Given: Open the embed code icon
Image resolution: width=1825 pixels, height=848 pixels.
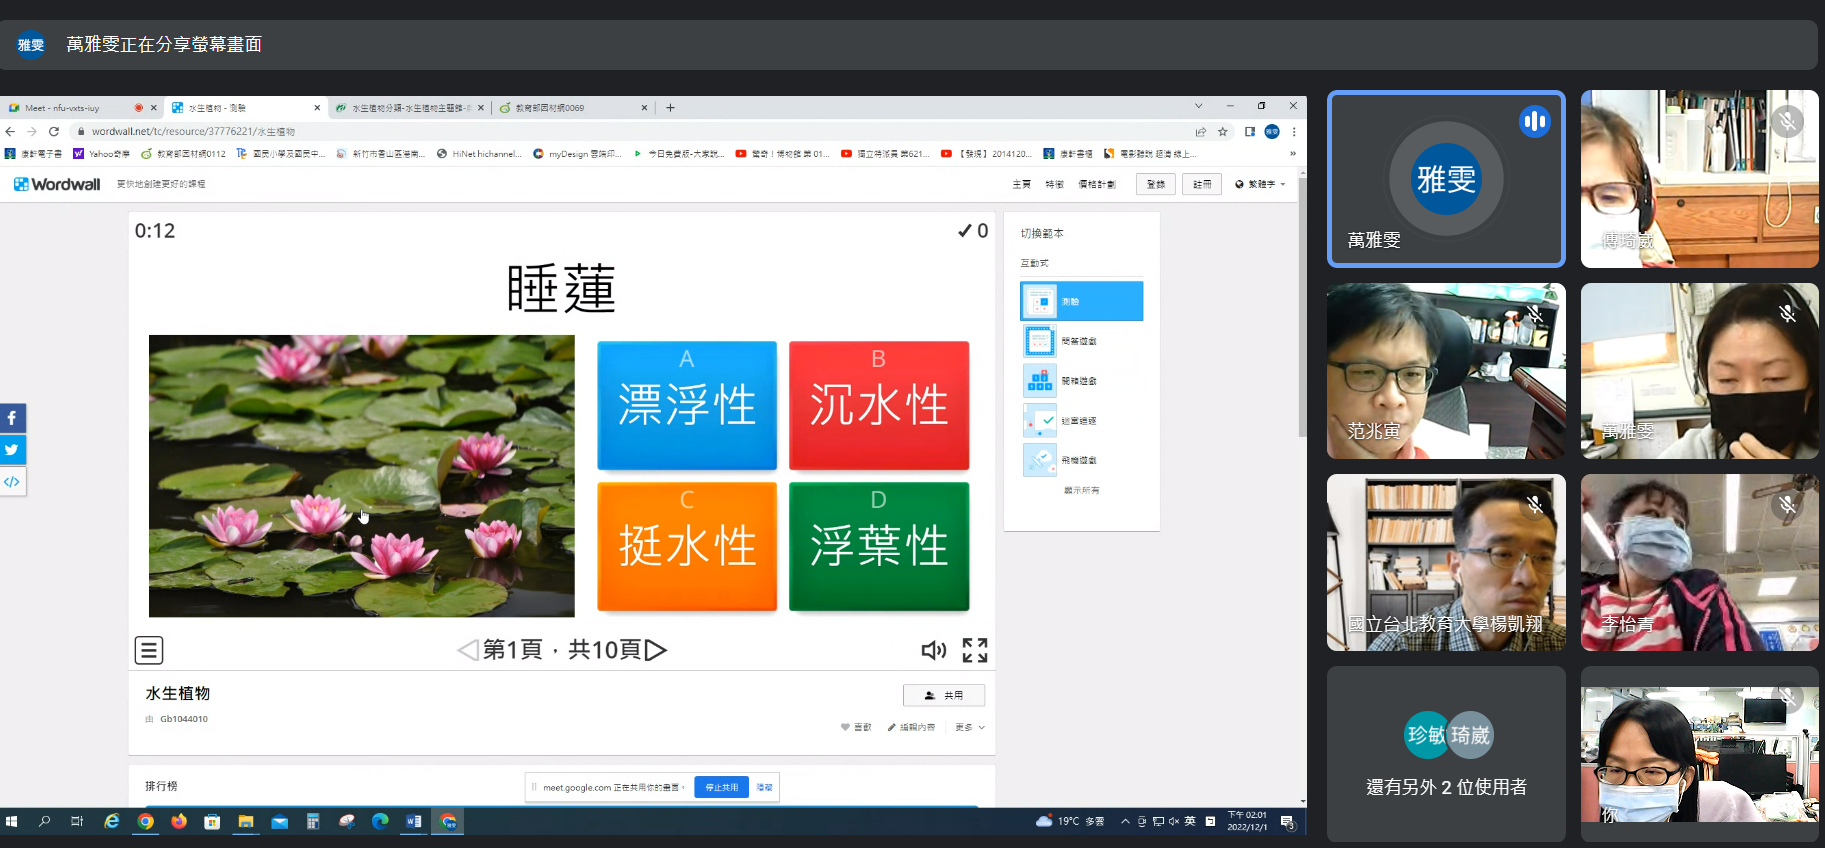Looking at the screenshot, I should 12,482.
